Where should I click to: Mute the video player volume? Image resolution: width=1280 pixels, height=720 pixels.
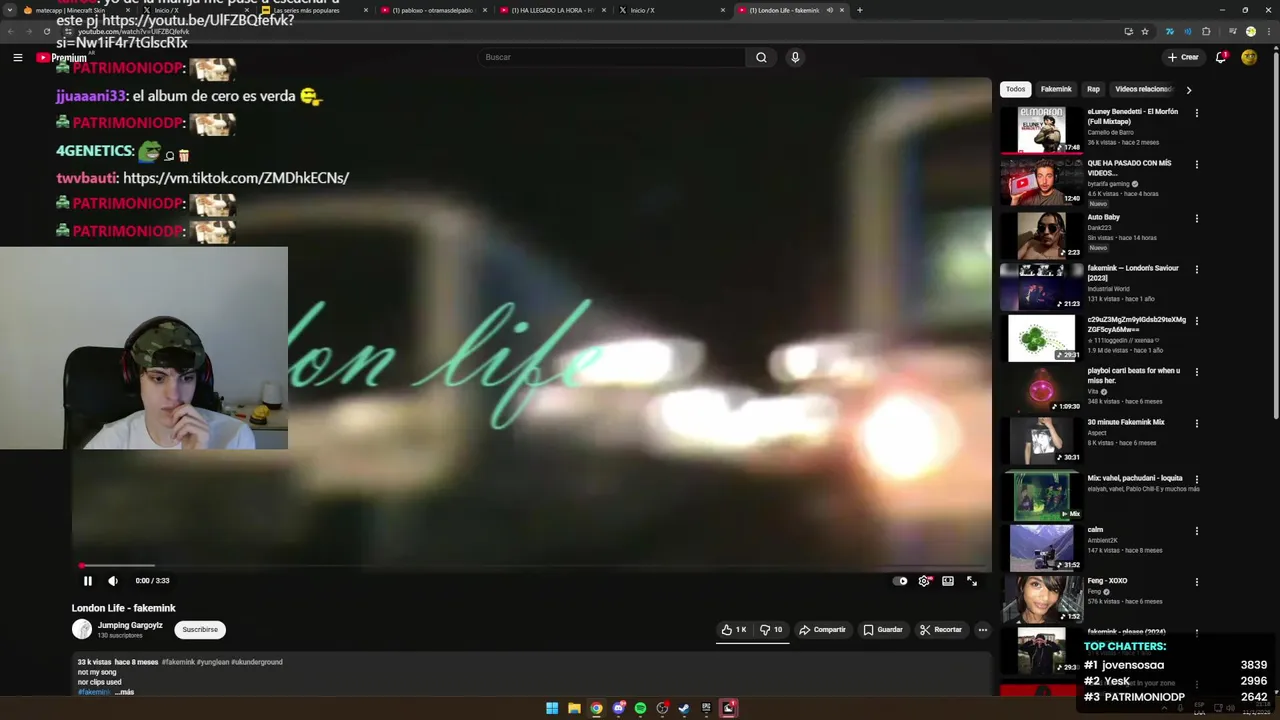pos(113,581)
